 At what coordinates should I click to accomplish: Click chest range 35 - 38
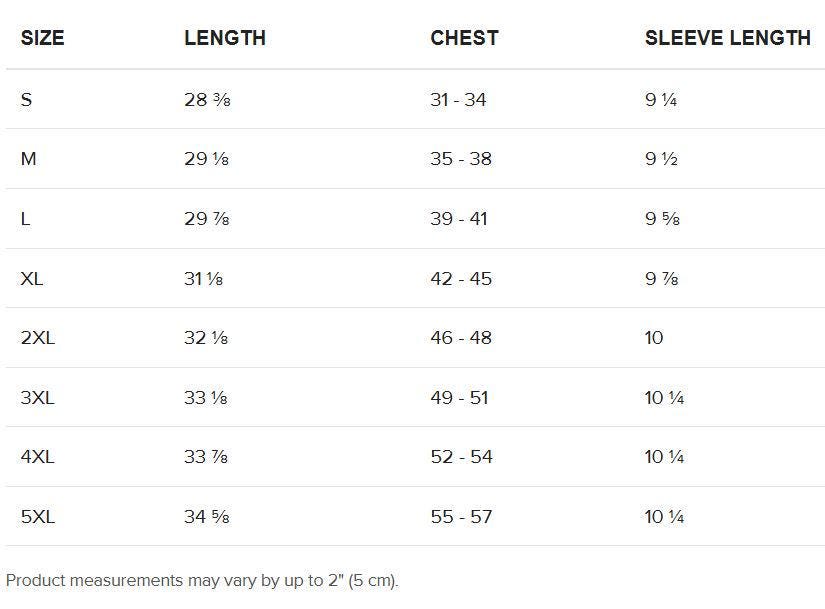(461, 159)
